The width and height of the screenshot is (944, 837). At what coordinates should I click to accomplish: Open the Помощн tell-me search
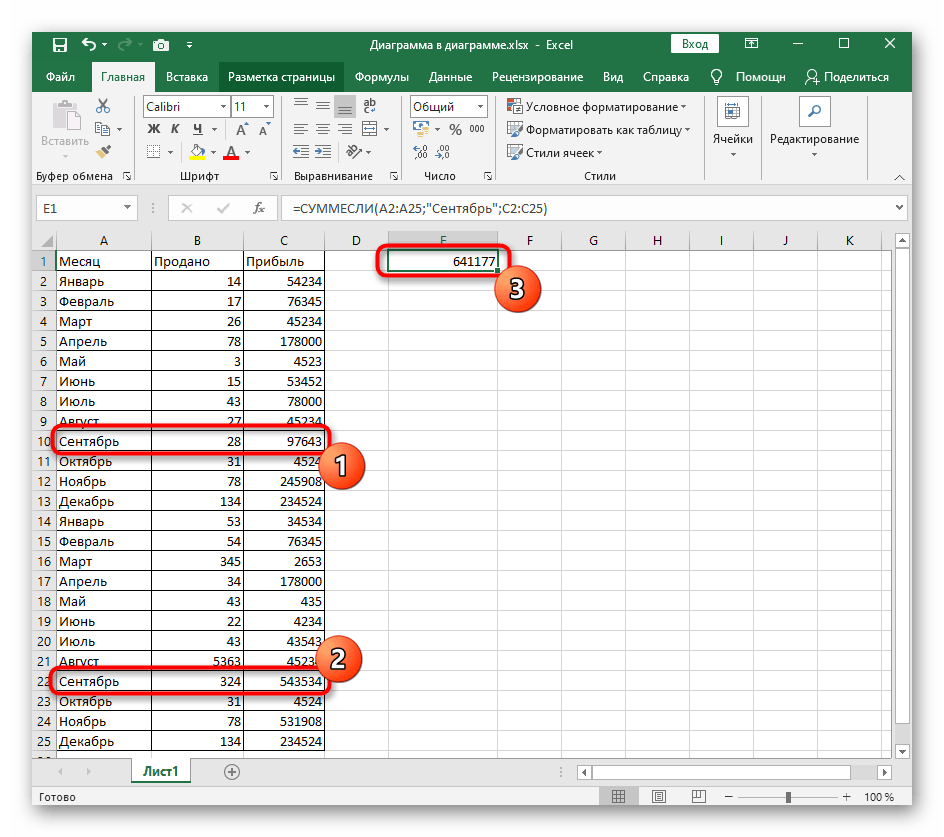click(x=748, y=77)
